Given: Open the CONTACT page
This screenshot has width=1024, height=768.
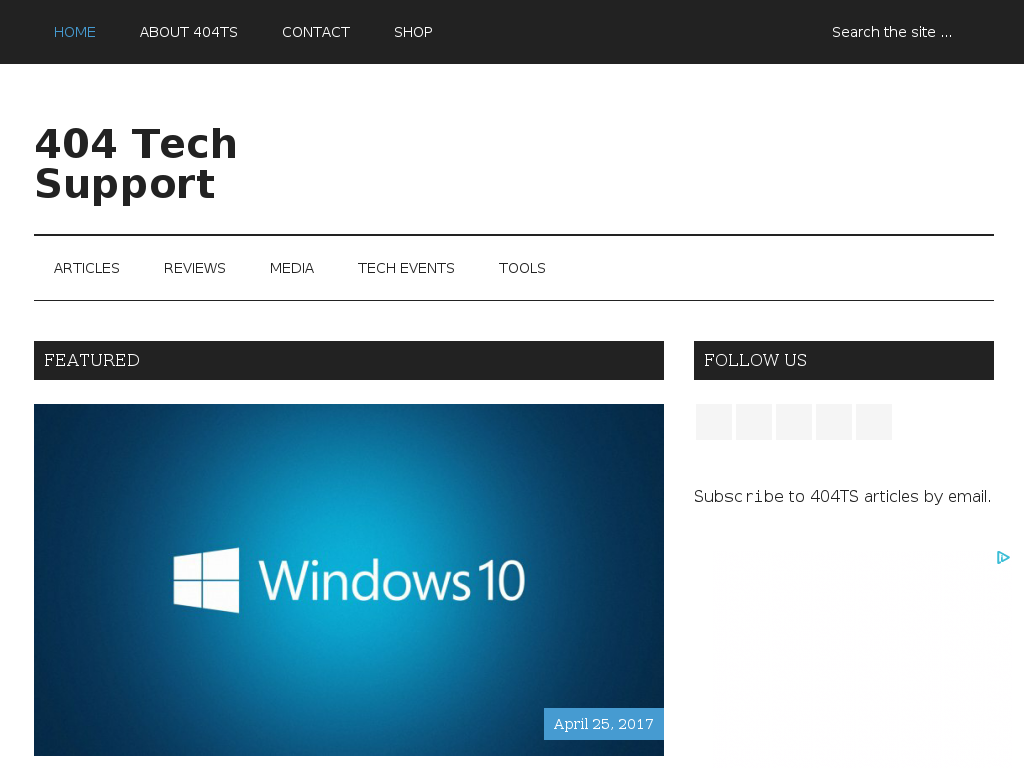Looking at the screenshot, I should (316, 32).
